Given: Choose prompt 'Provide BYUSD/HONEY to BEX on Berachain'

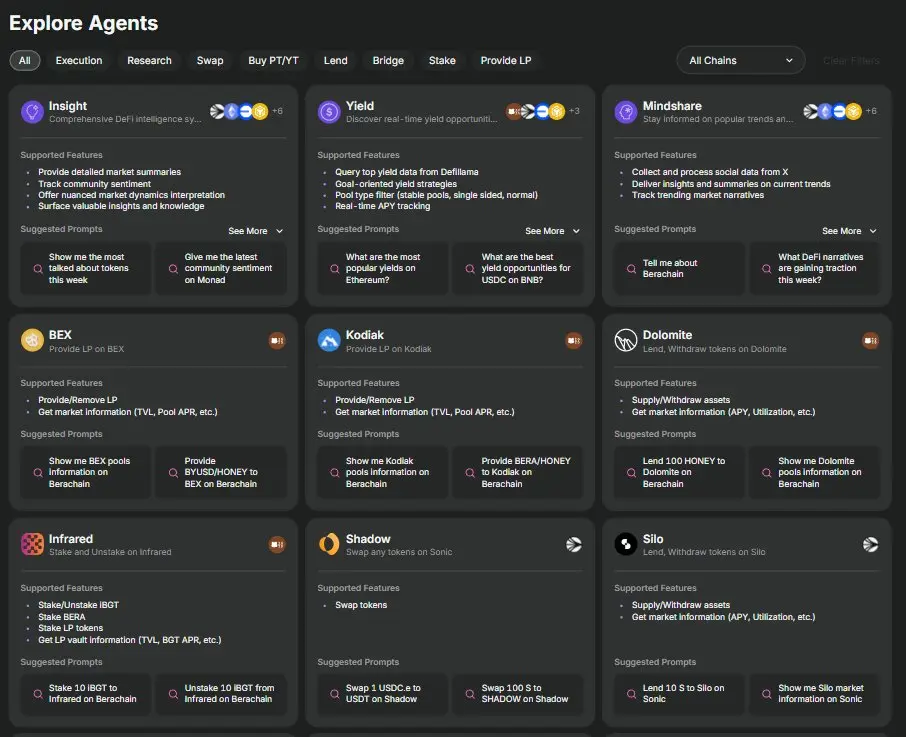Looking at the screenshot, I should tap(221, 472).
